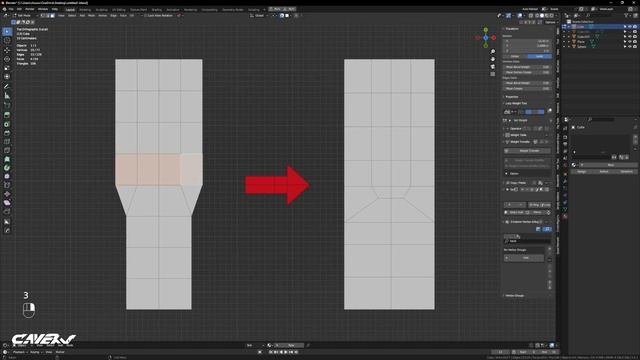Select the Inset Faces tool
640x360 pixels.
pos(7,124)
